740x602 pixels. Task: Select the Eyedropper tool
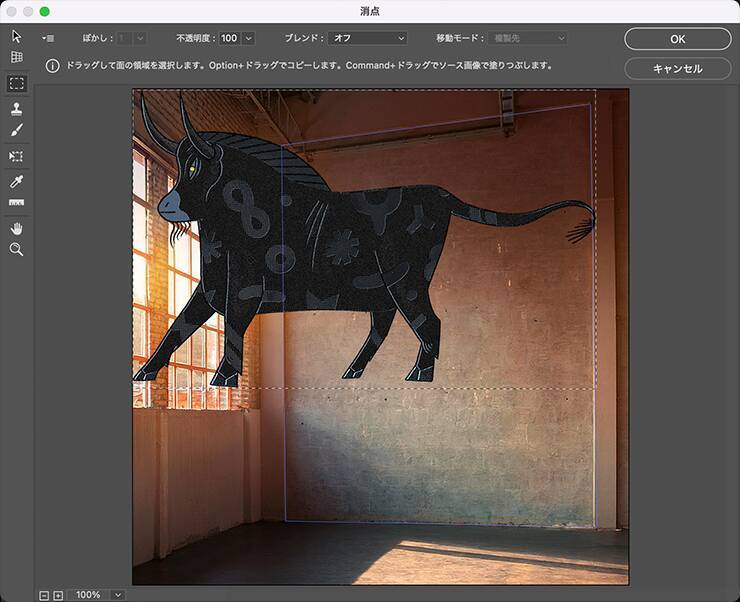coord(16,181)
